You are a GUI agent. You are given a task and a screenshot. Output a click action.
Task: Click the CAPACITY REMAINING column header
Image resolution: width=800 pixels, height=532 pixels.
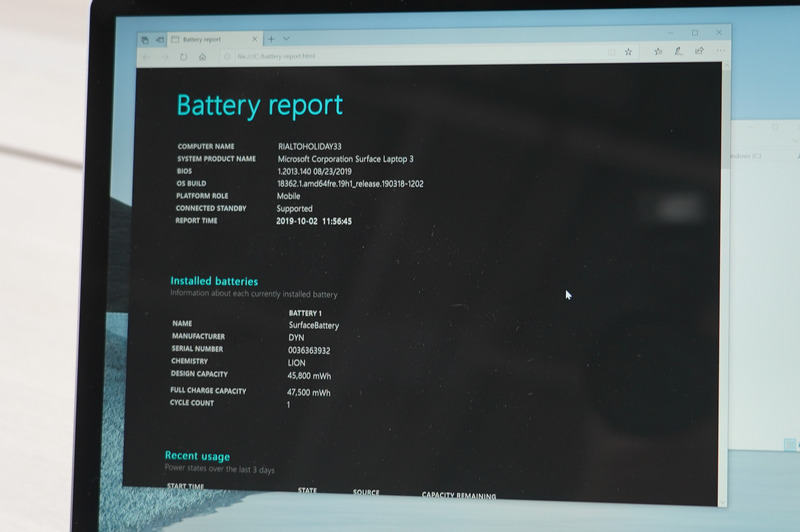[459, 495]
